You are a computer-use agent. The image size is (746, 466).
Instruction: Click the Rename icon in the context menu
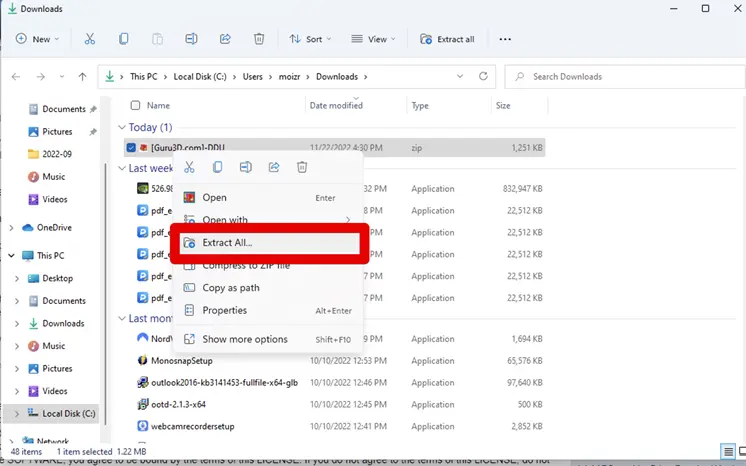click(245, 168)
